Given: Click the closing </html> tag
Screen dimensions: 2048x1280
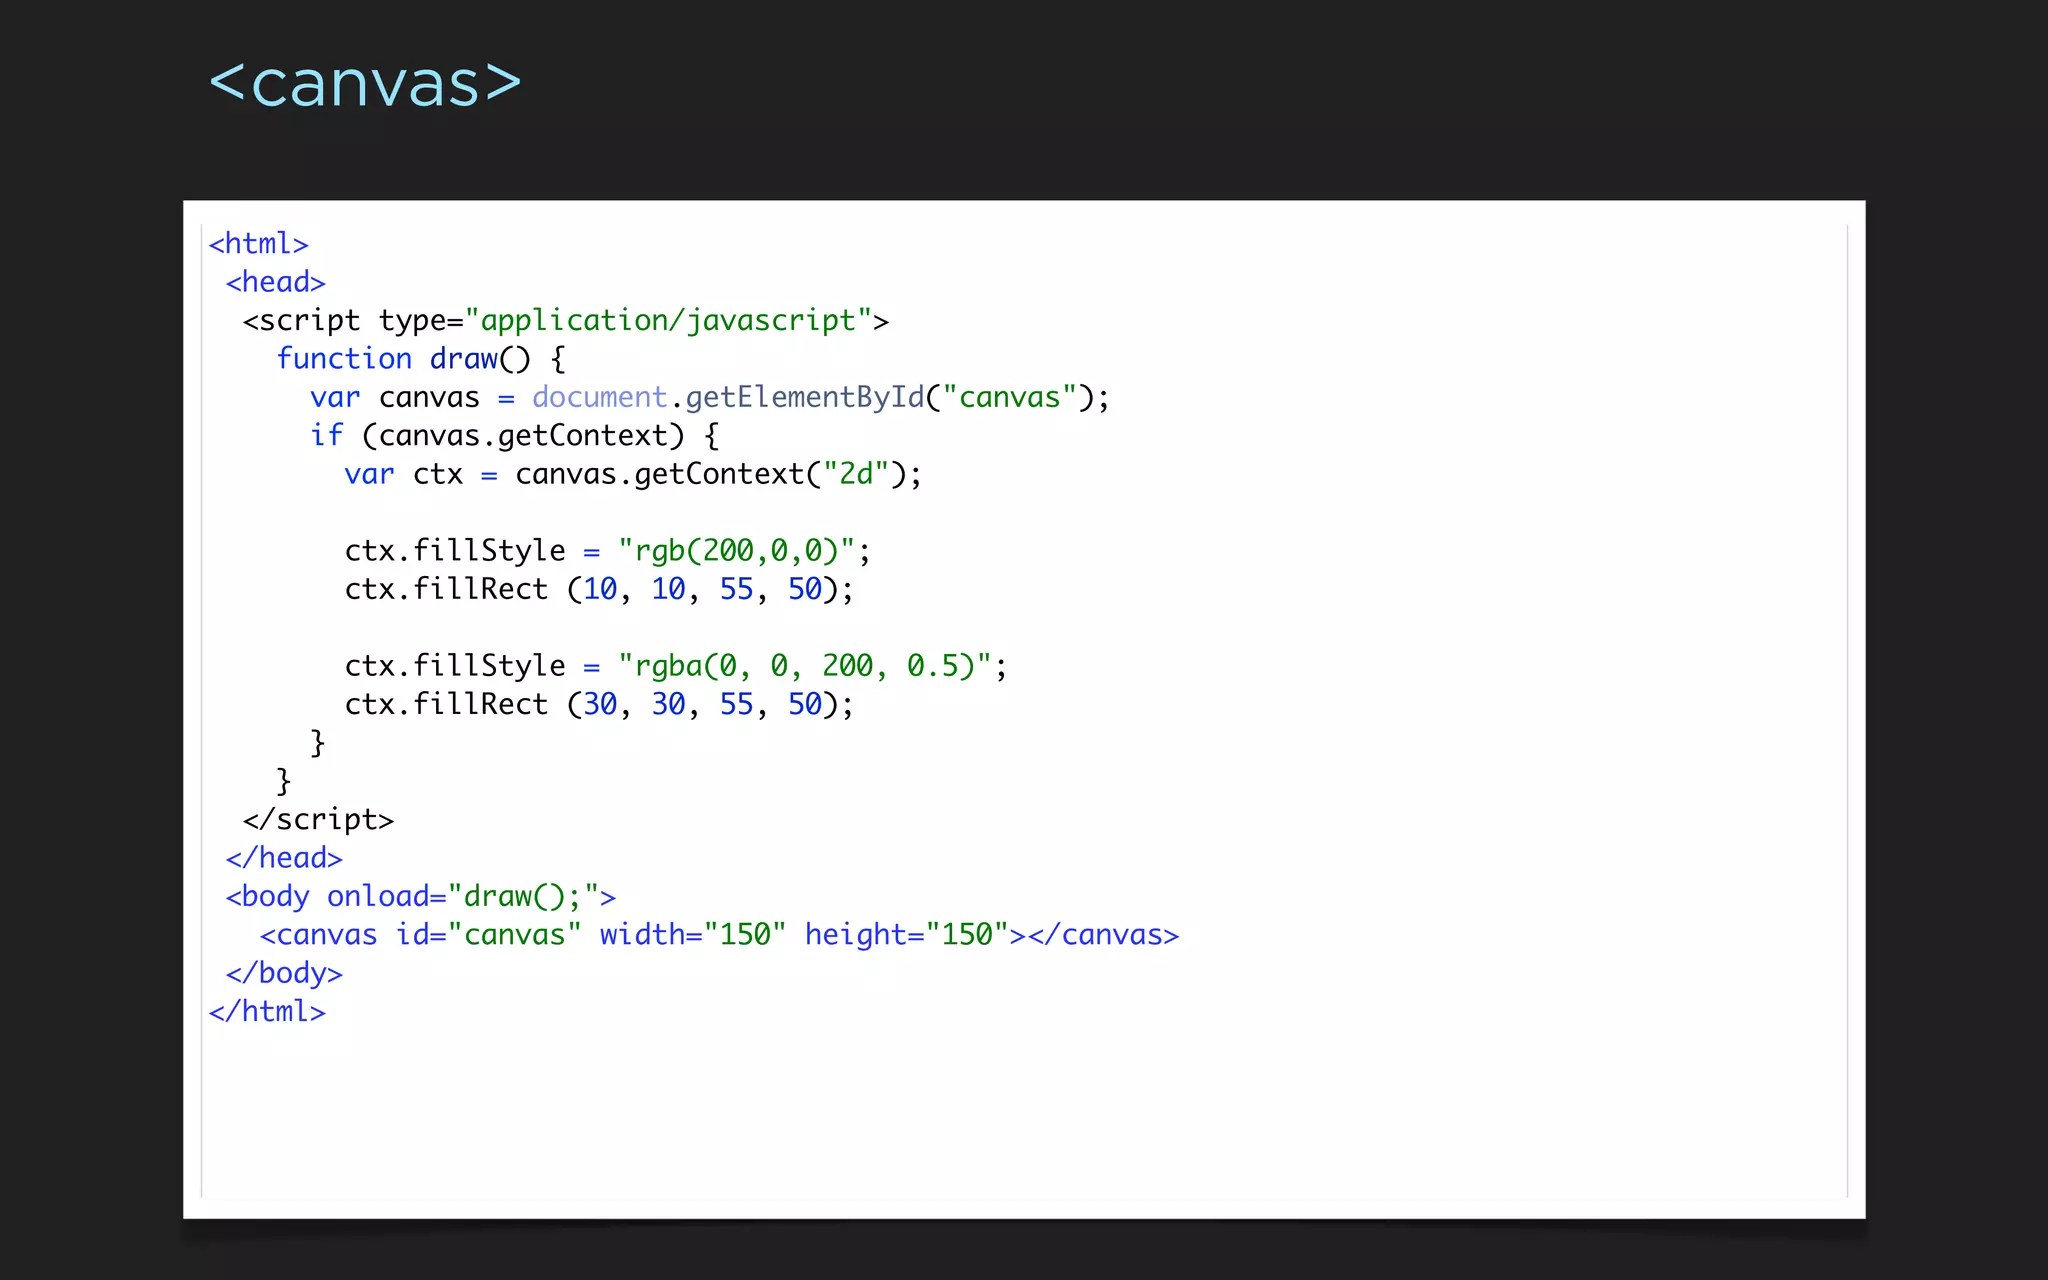Looking at the screenshot, I should [x=267, y=1012].
